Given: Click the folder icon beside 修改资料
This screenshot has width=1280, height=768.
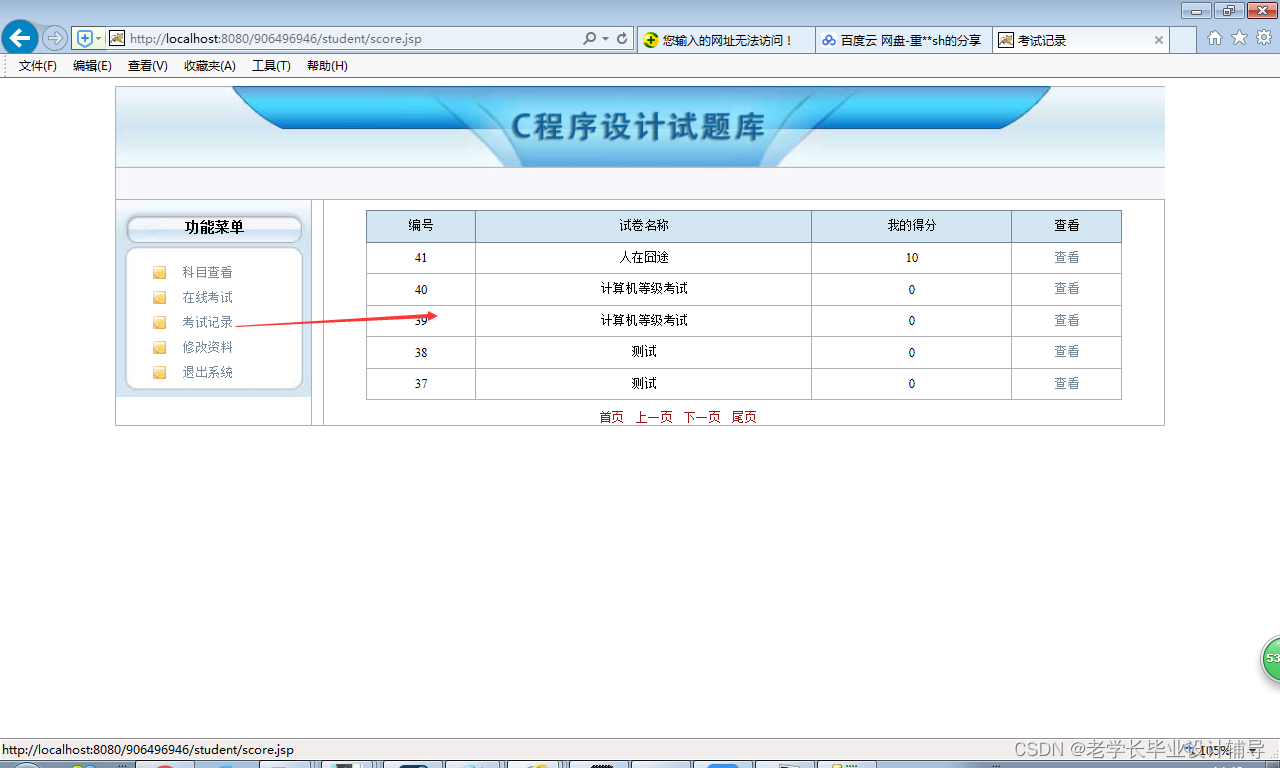Looking at the screenshot, I should pyautogui.click(x=159, y=347).
